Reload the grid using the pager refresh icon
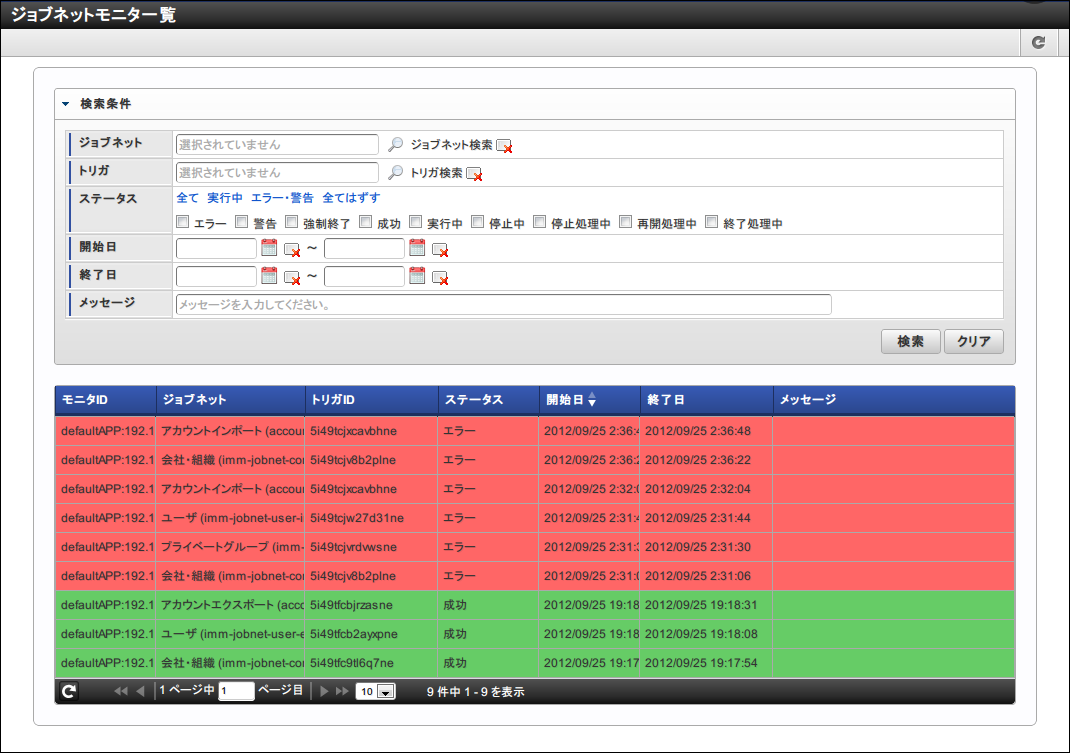This screenshot has height=753, width=1070. [68, 691]
